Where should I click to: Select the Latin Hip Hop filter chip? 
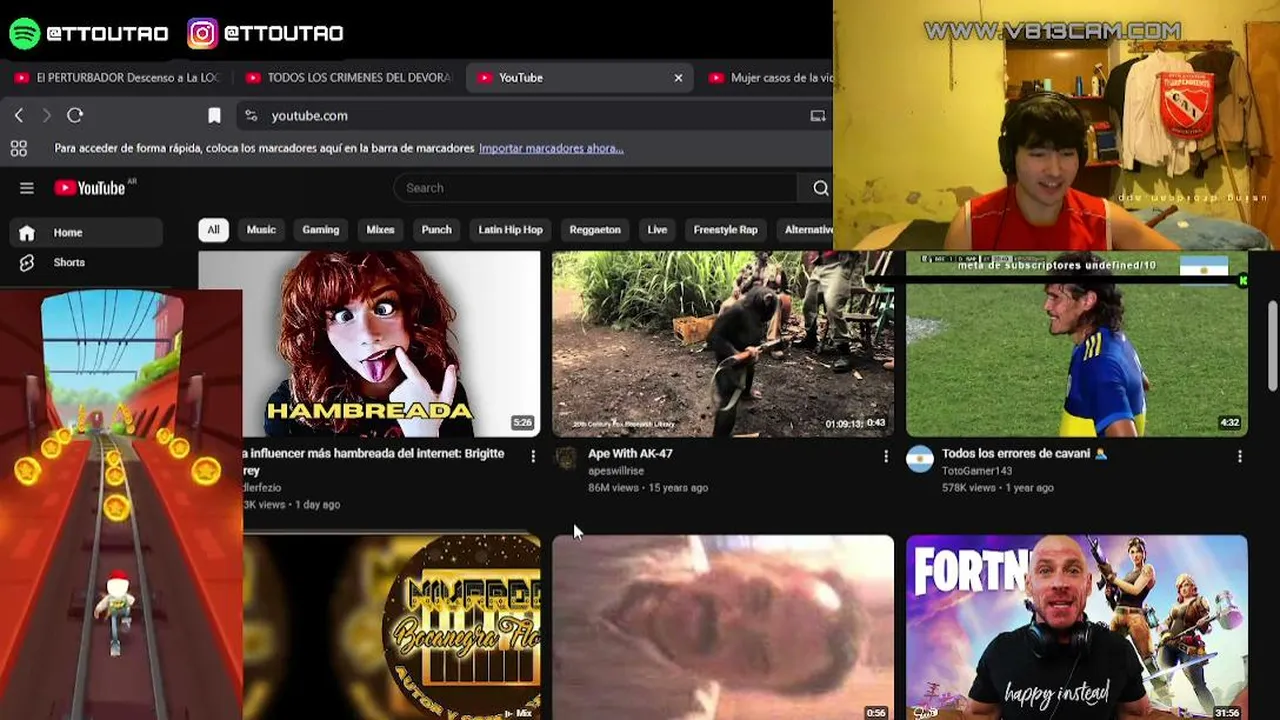click(x=510, y=230)
